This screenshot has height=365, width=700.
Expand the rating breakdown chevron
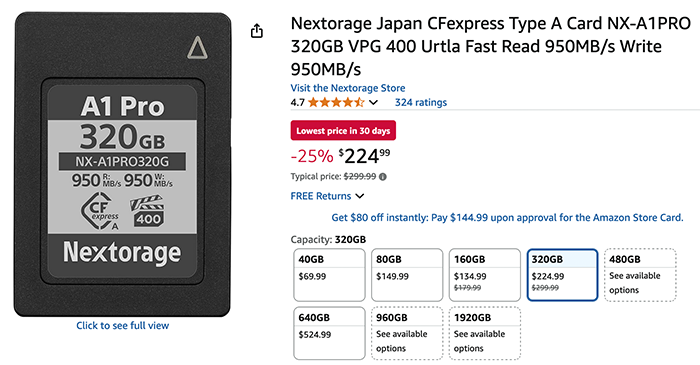click(x=374, y=103)
